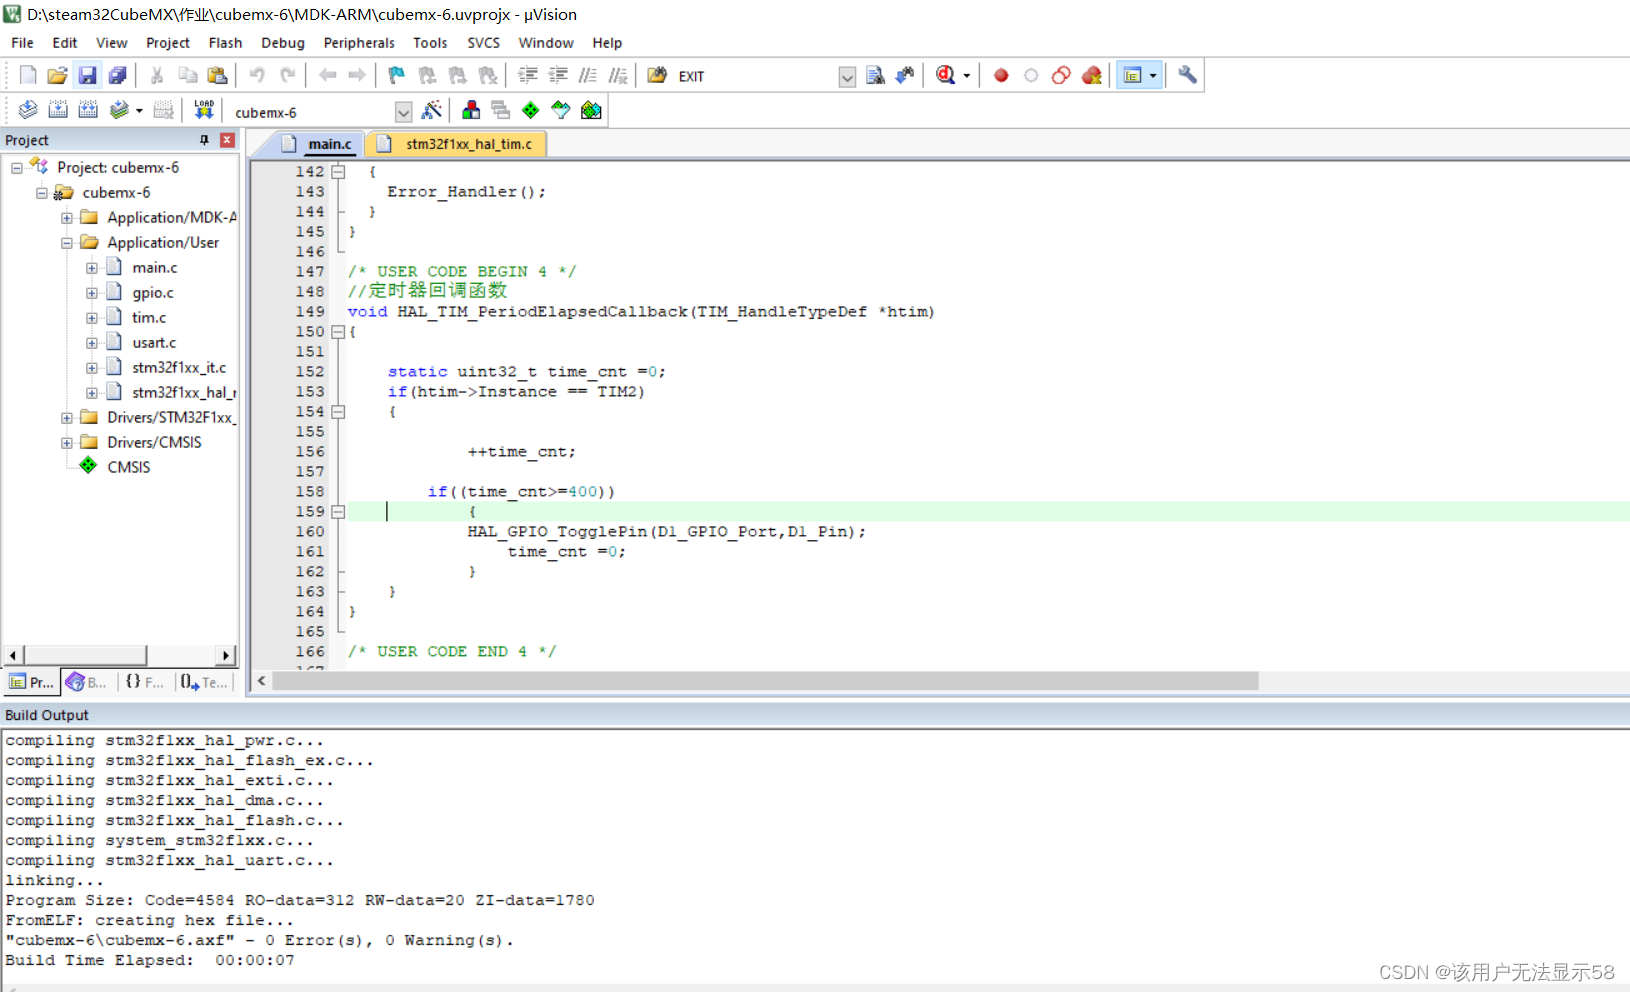The height and width of the screenshot is (992, 1630).
Task: Collapse the Project: cubemx-6 root node
Action: point(17,168)
